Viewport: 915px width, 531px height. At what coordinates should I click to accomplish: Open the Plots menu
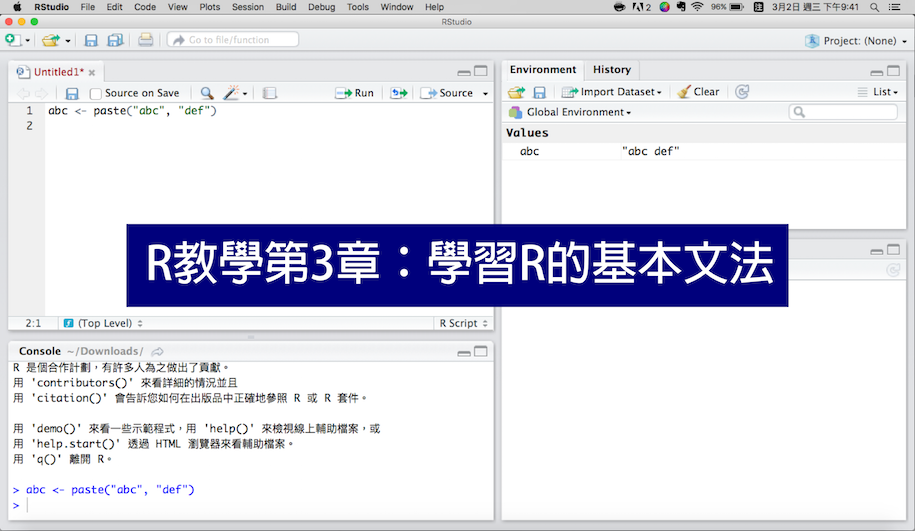pos(209,7)
